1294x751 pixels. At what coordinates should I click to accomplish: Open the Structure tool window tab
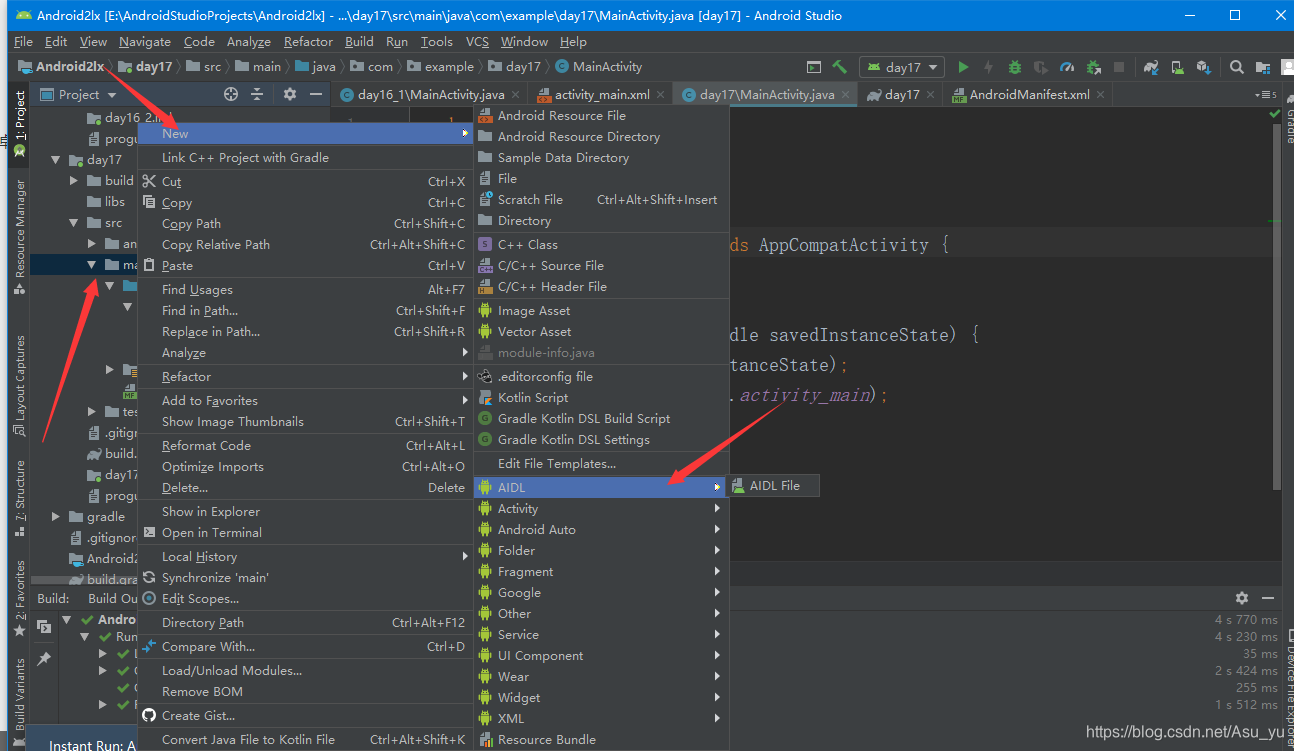pyautogui.click(x=19, y=497)
